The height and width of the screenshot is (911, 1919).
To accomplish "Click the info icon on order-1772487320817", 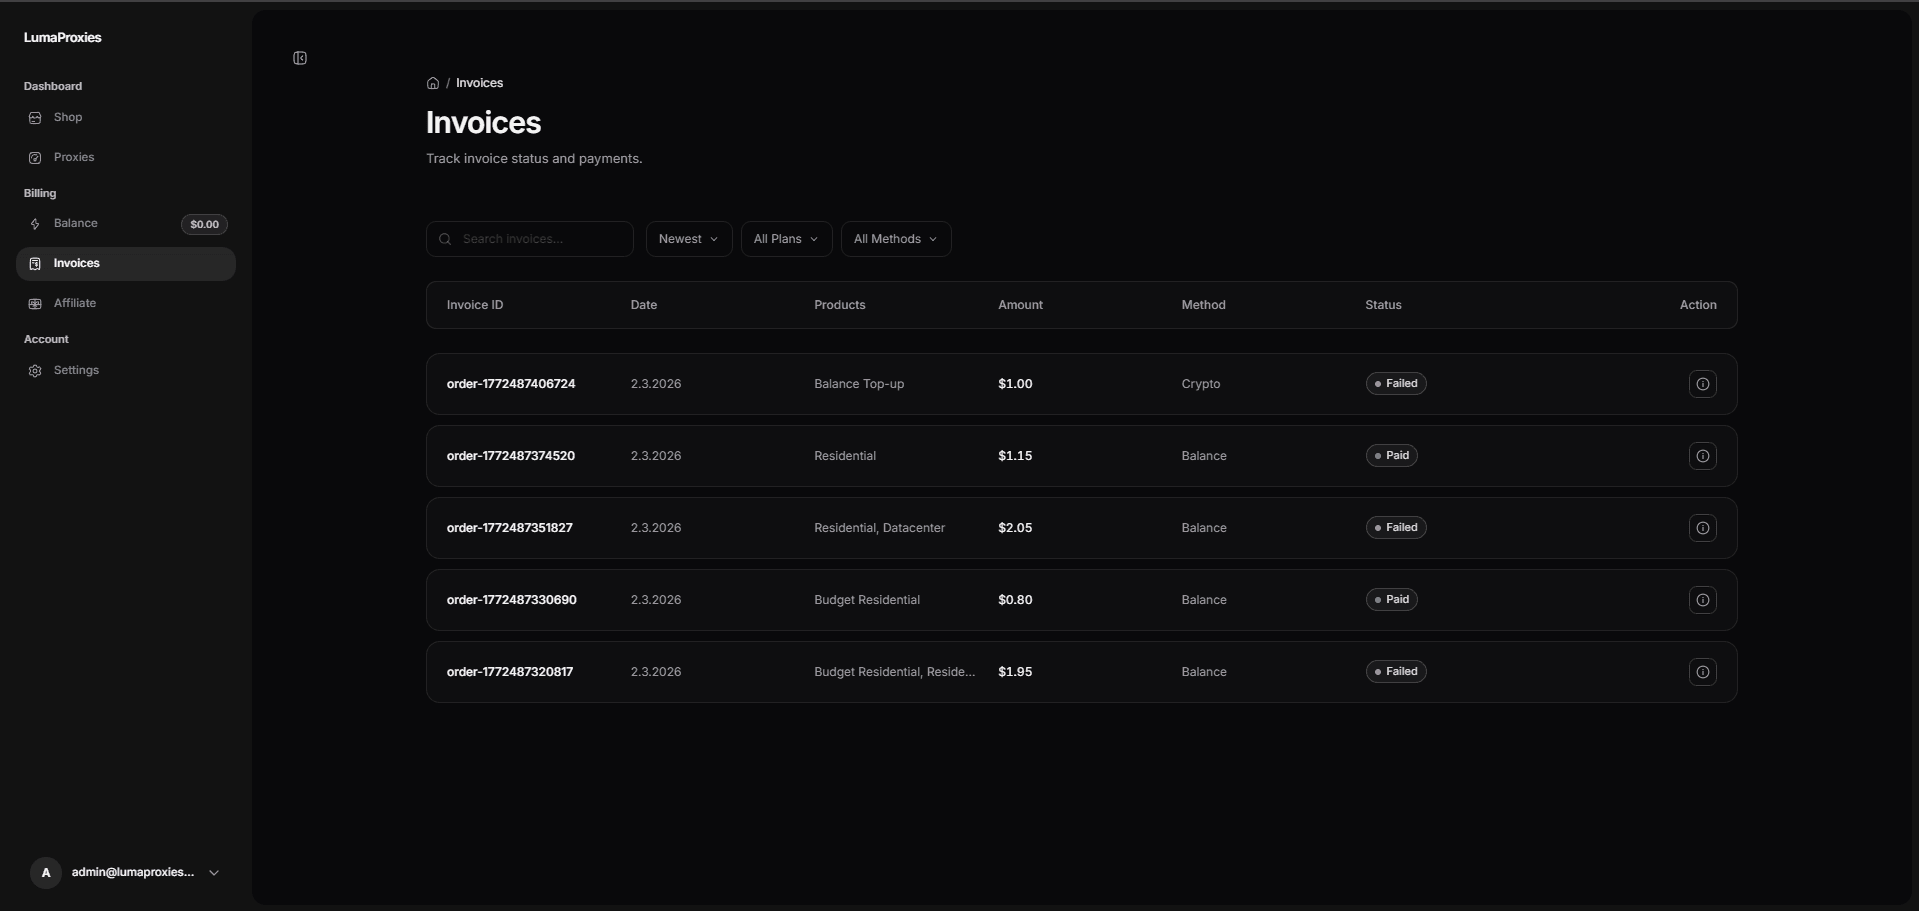I will click(1702, 672).
